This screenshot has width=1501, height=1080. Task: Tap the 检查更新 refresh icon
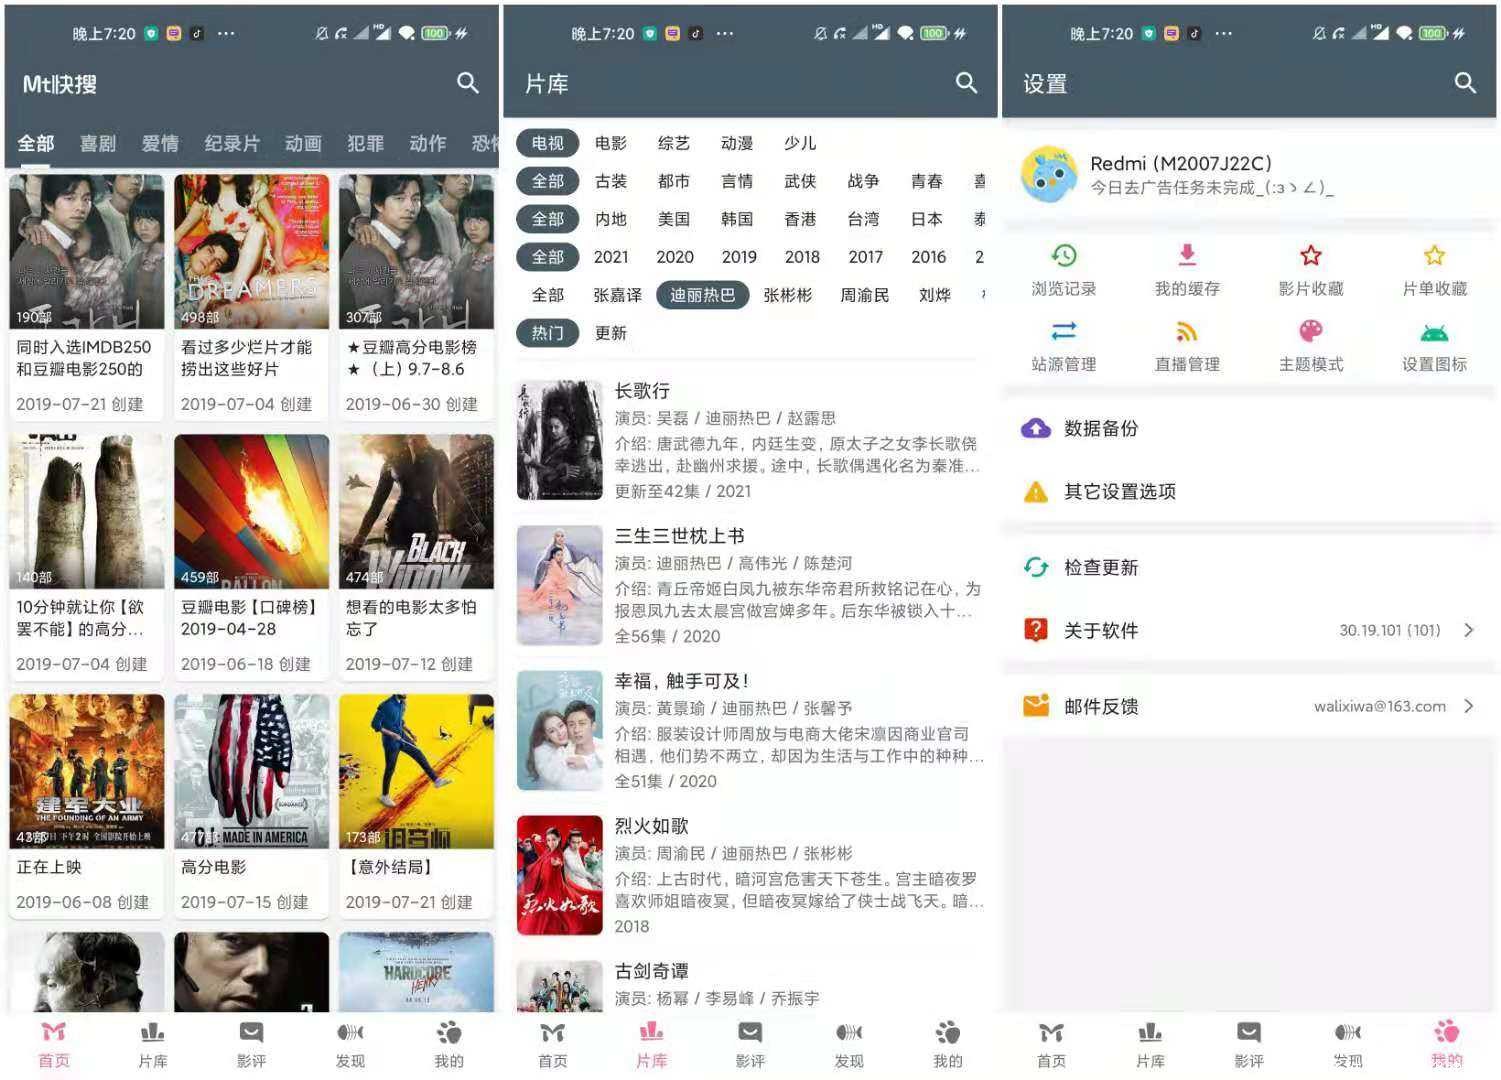[1036, 567]
